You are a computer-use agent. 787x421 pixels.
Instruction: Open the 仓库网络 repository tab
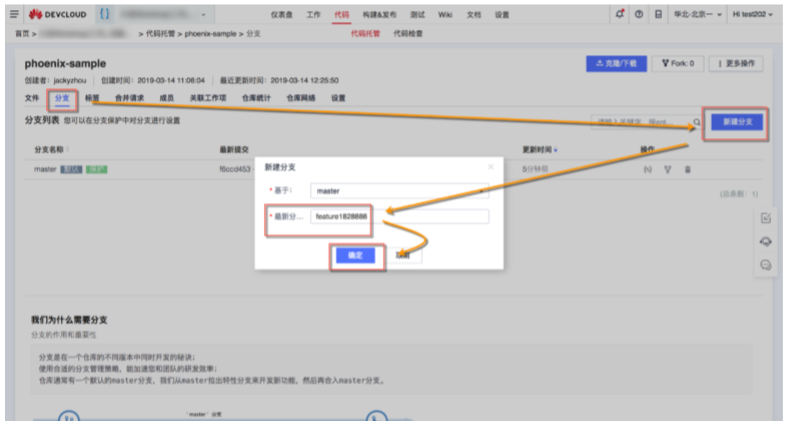pos(301,98)
